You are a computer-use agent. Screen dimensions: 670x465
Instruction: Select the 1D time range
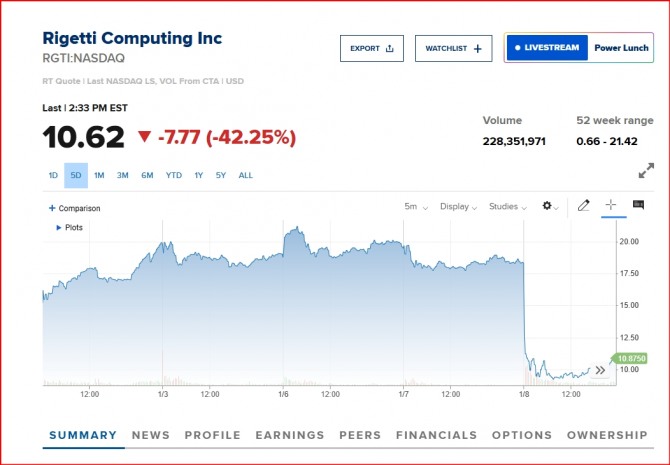pos(53,176)
